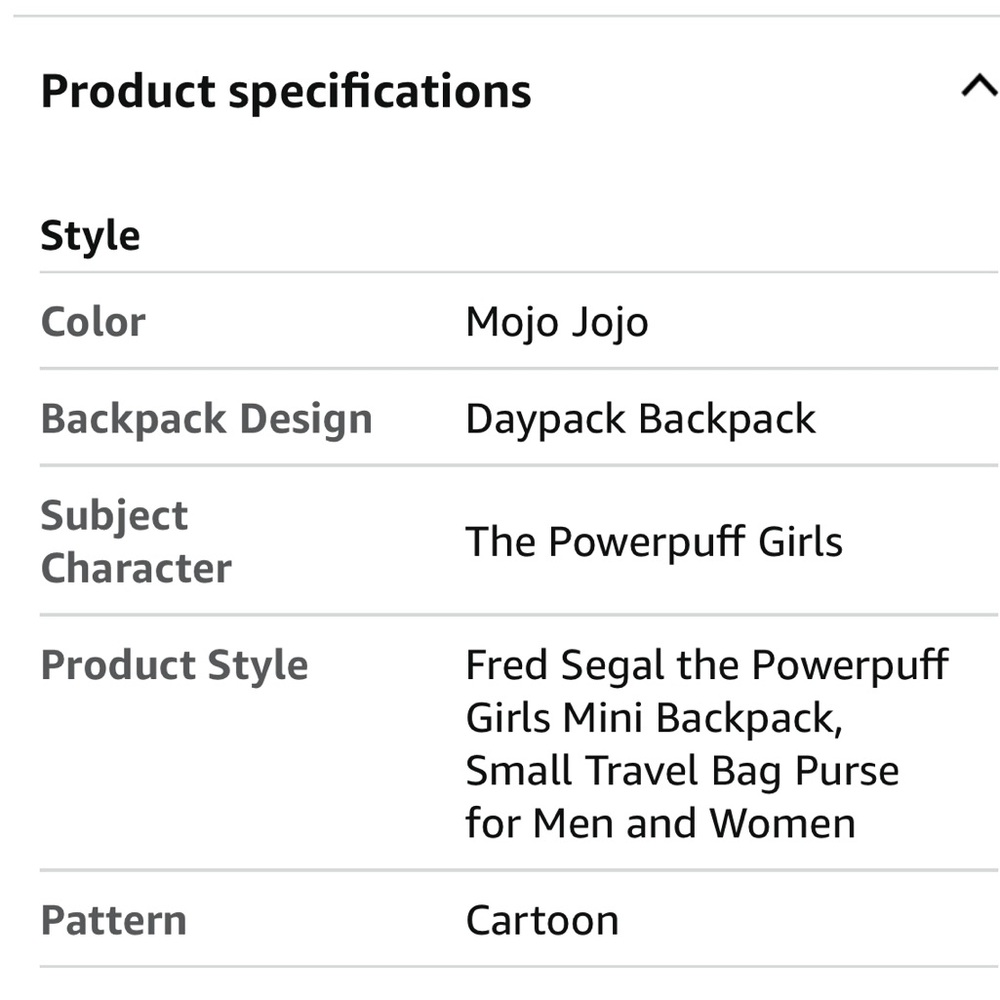Click the text 'for Men and Women'

tap(660, 824)
